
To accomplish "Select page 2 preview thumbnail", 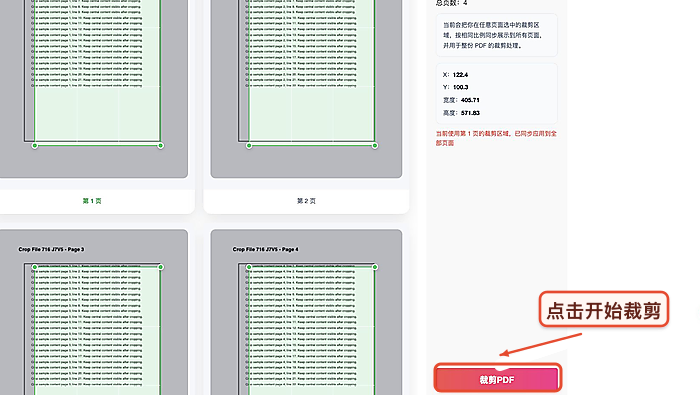I will pyautogui.click(x=306, y=89).
